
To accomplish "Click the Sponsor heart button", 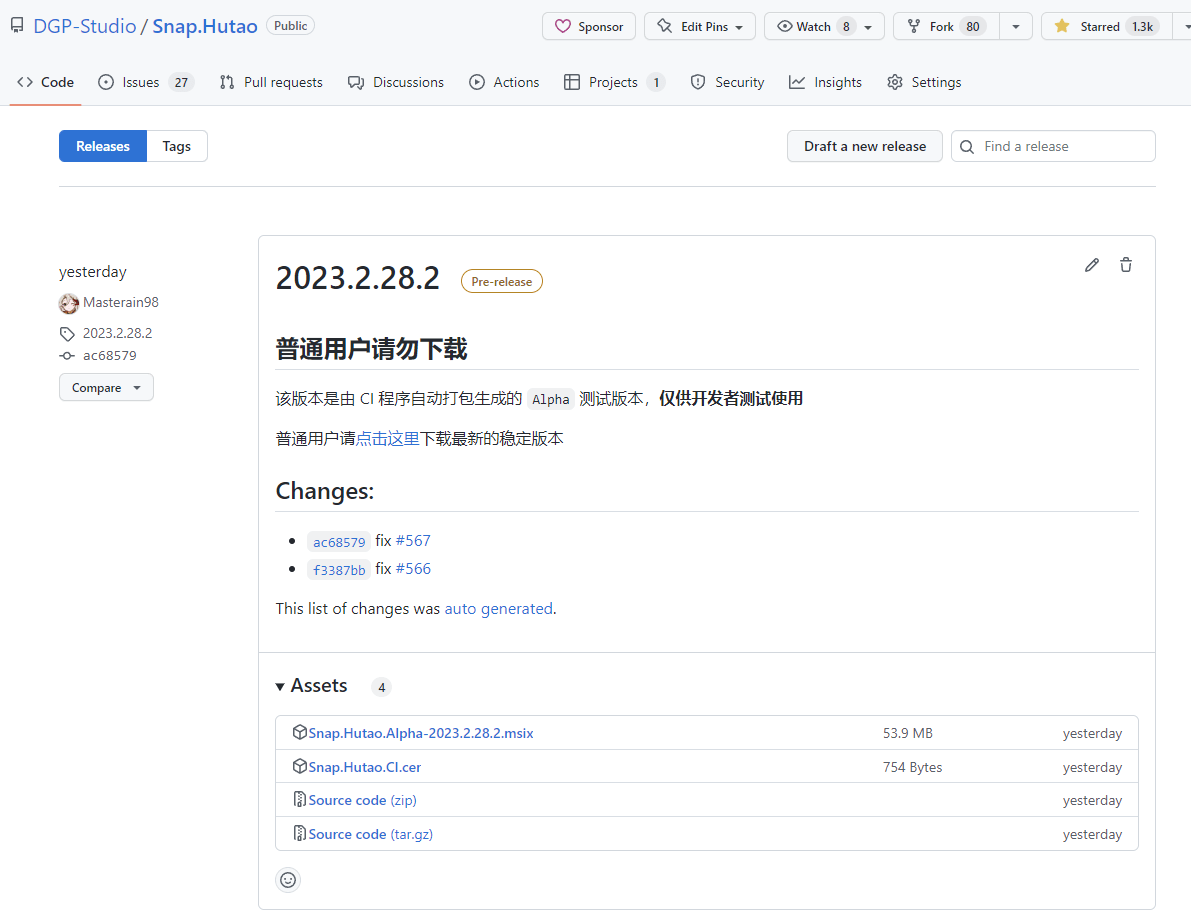I will (589, 27).
